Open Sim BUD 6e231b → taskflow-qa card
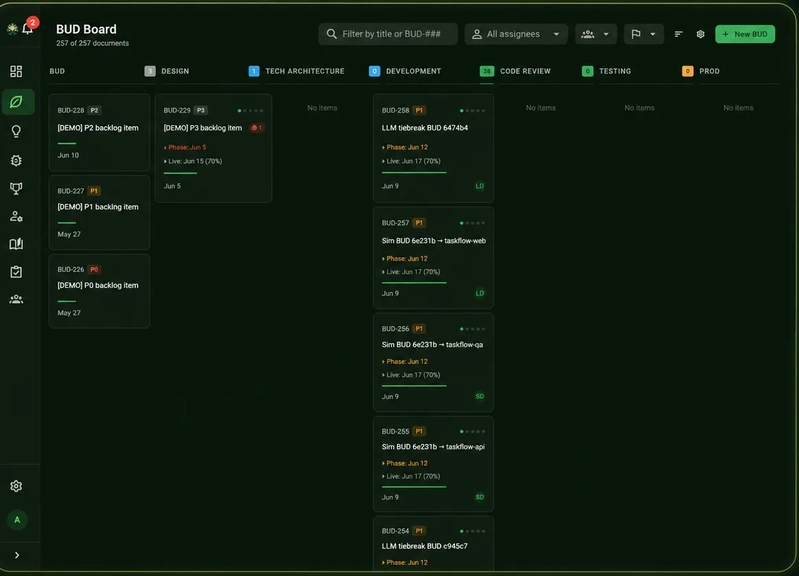The image size is (799, 576). click(x=434, y=362)
